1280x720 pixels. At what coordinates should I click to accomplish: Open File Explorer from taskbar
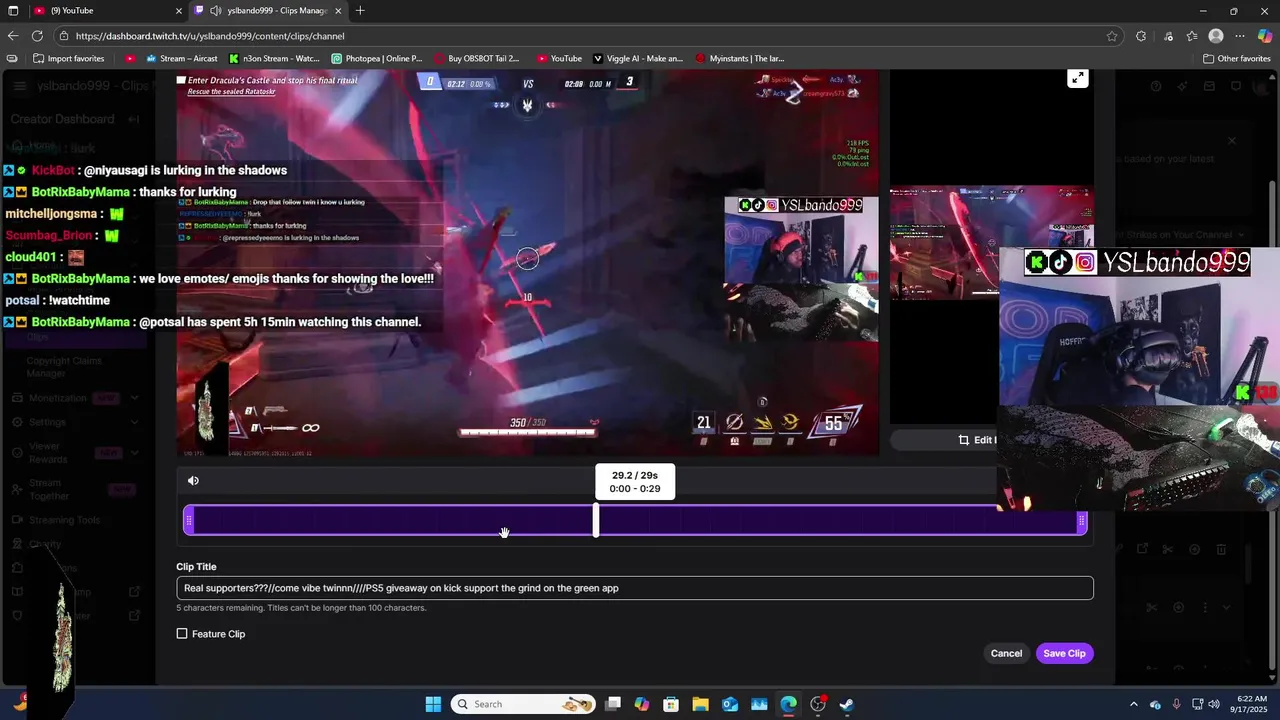coord(701,704)
